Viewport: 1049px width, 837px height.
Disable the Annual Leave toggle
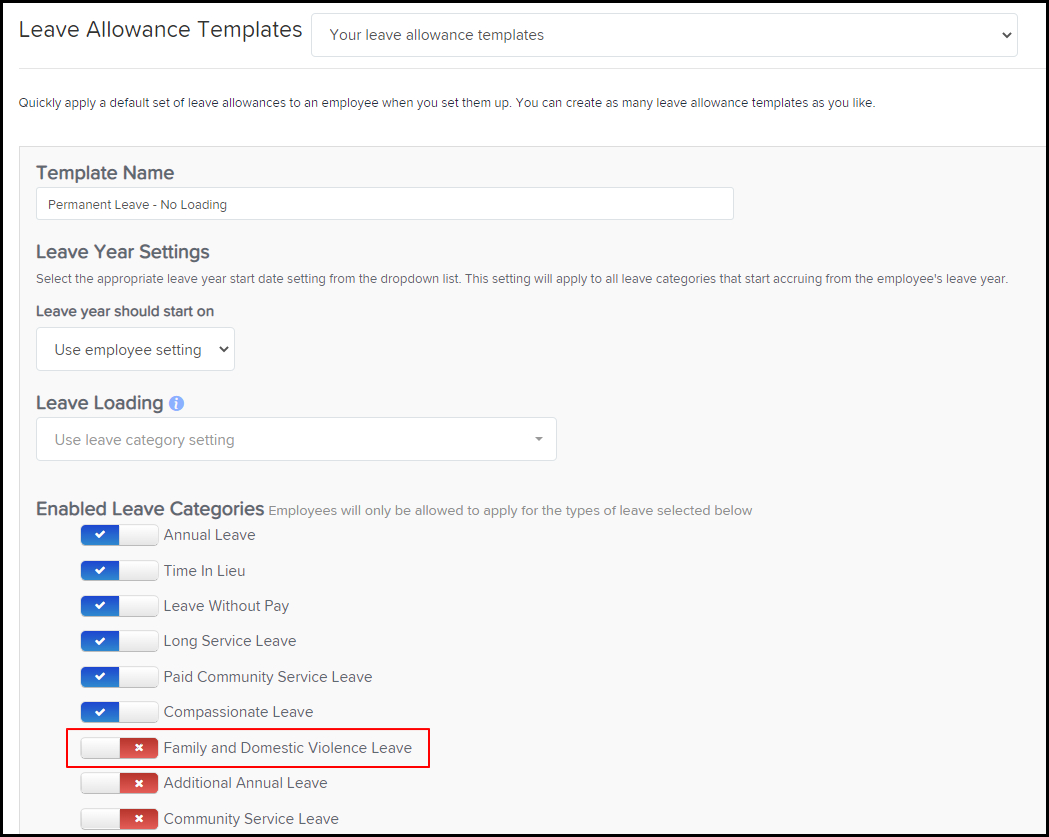[x=119, y=535]
